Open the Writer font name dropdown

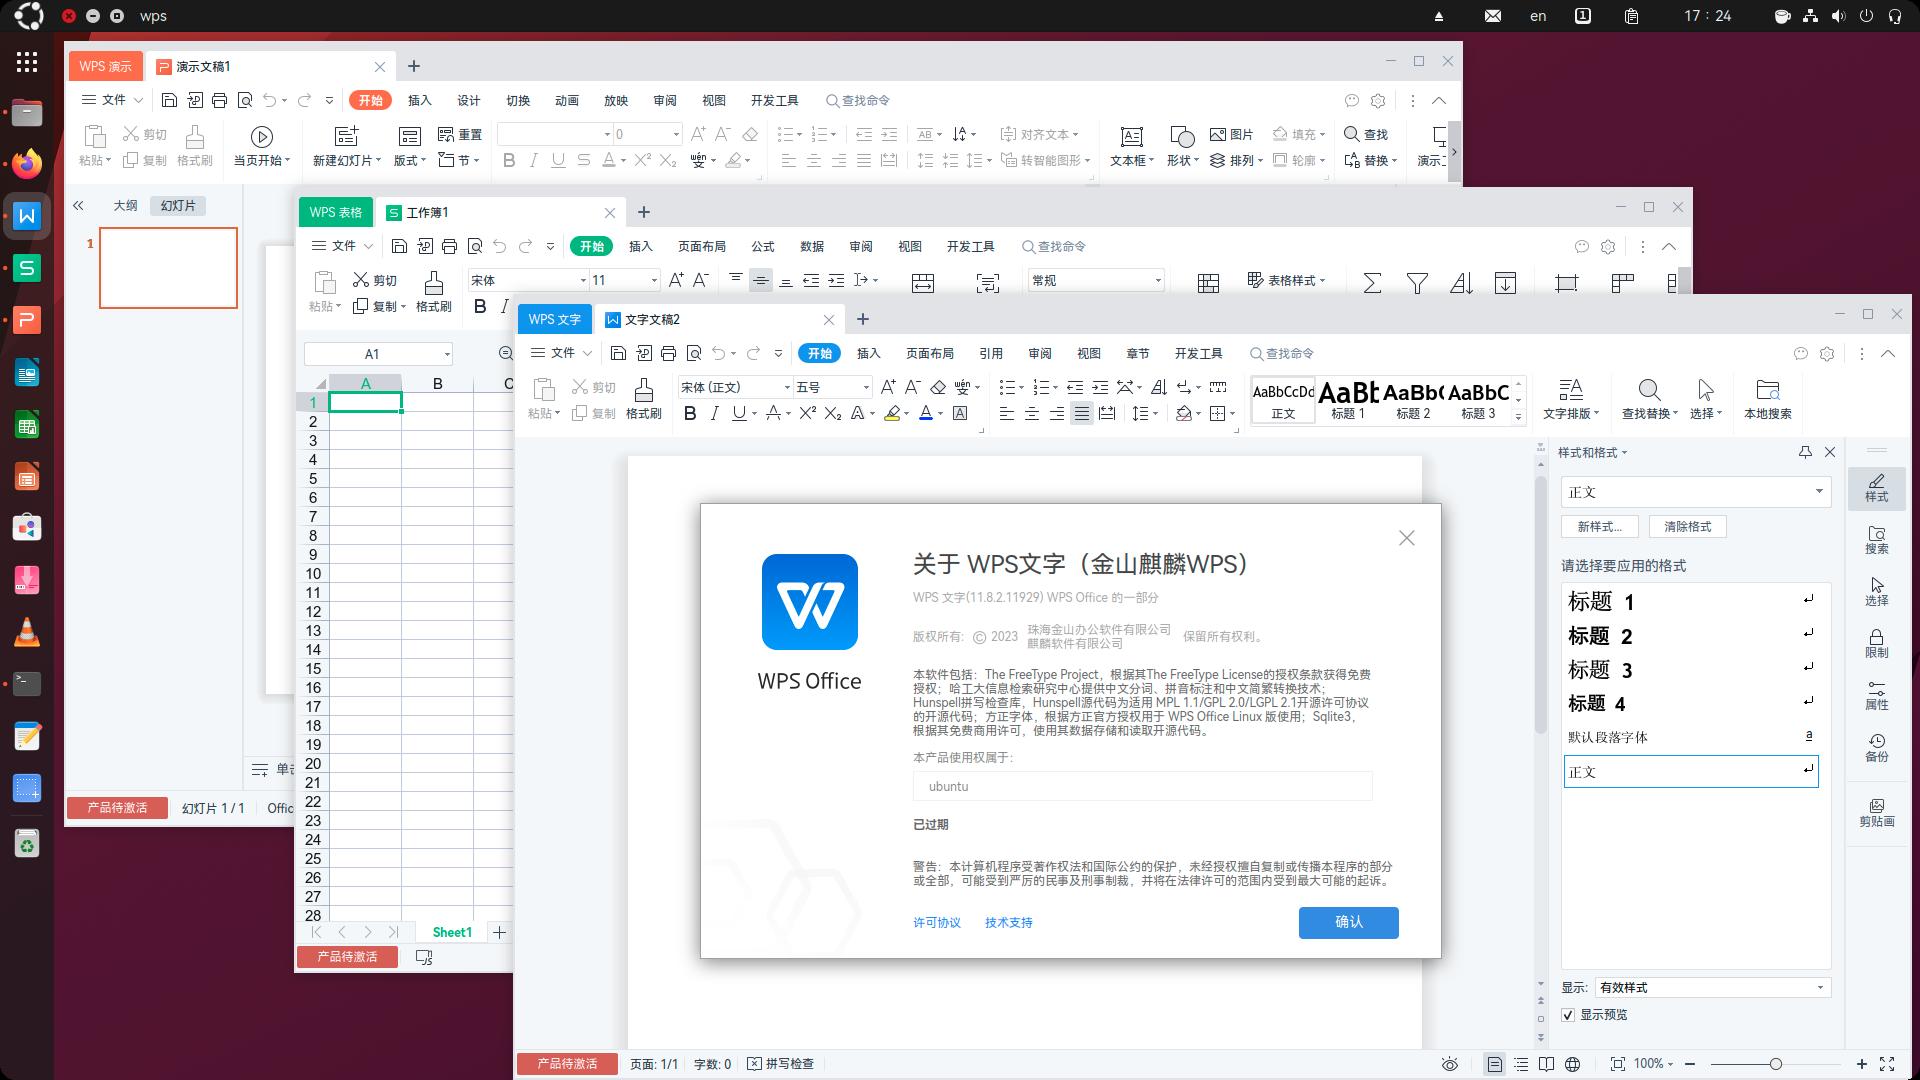pyautogui.click(x=787, y=387)
